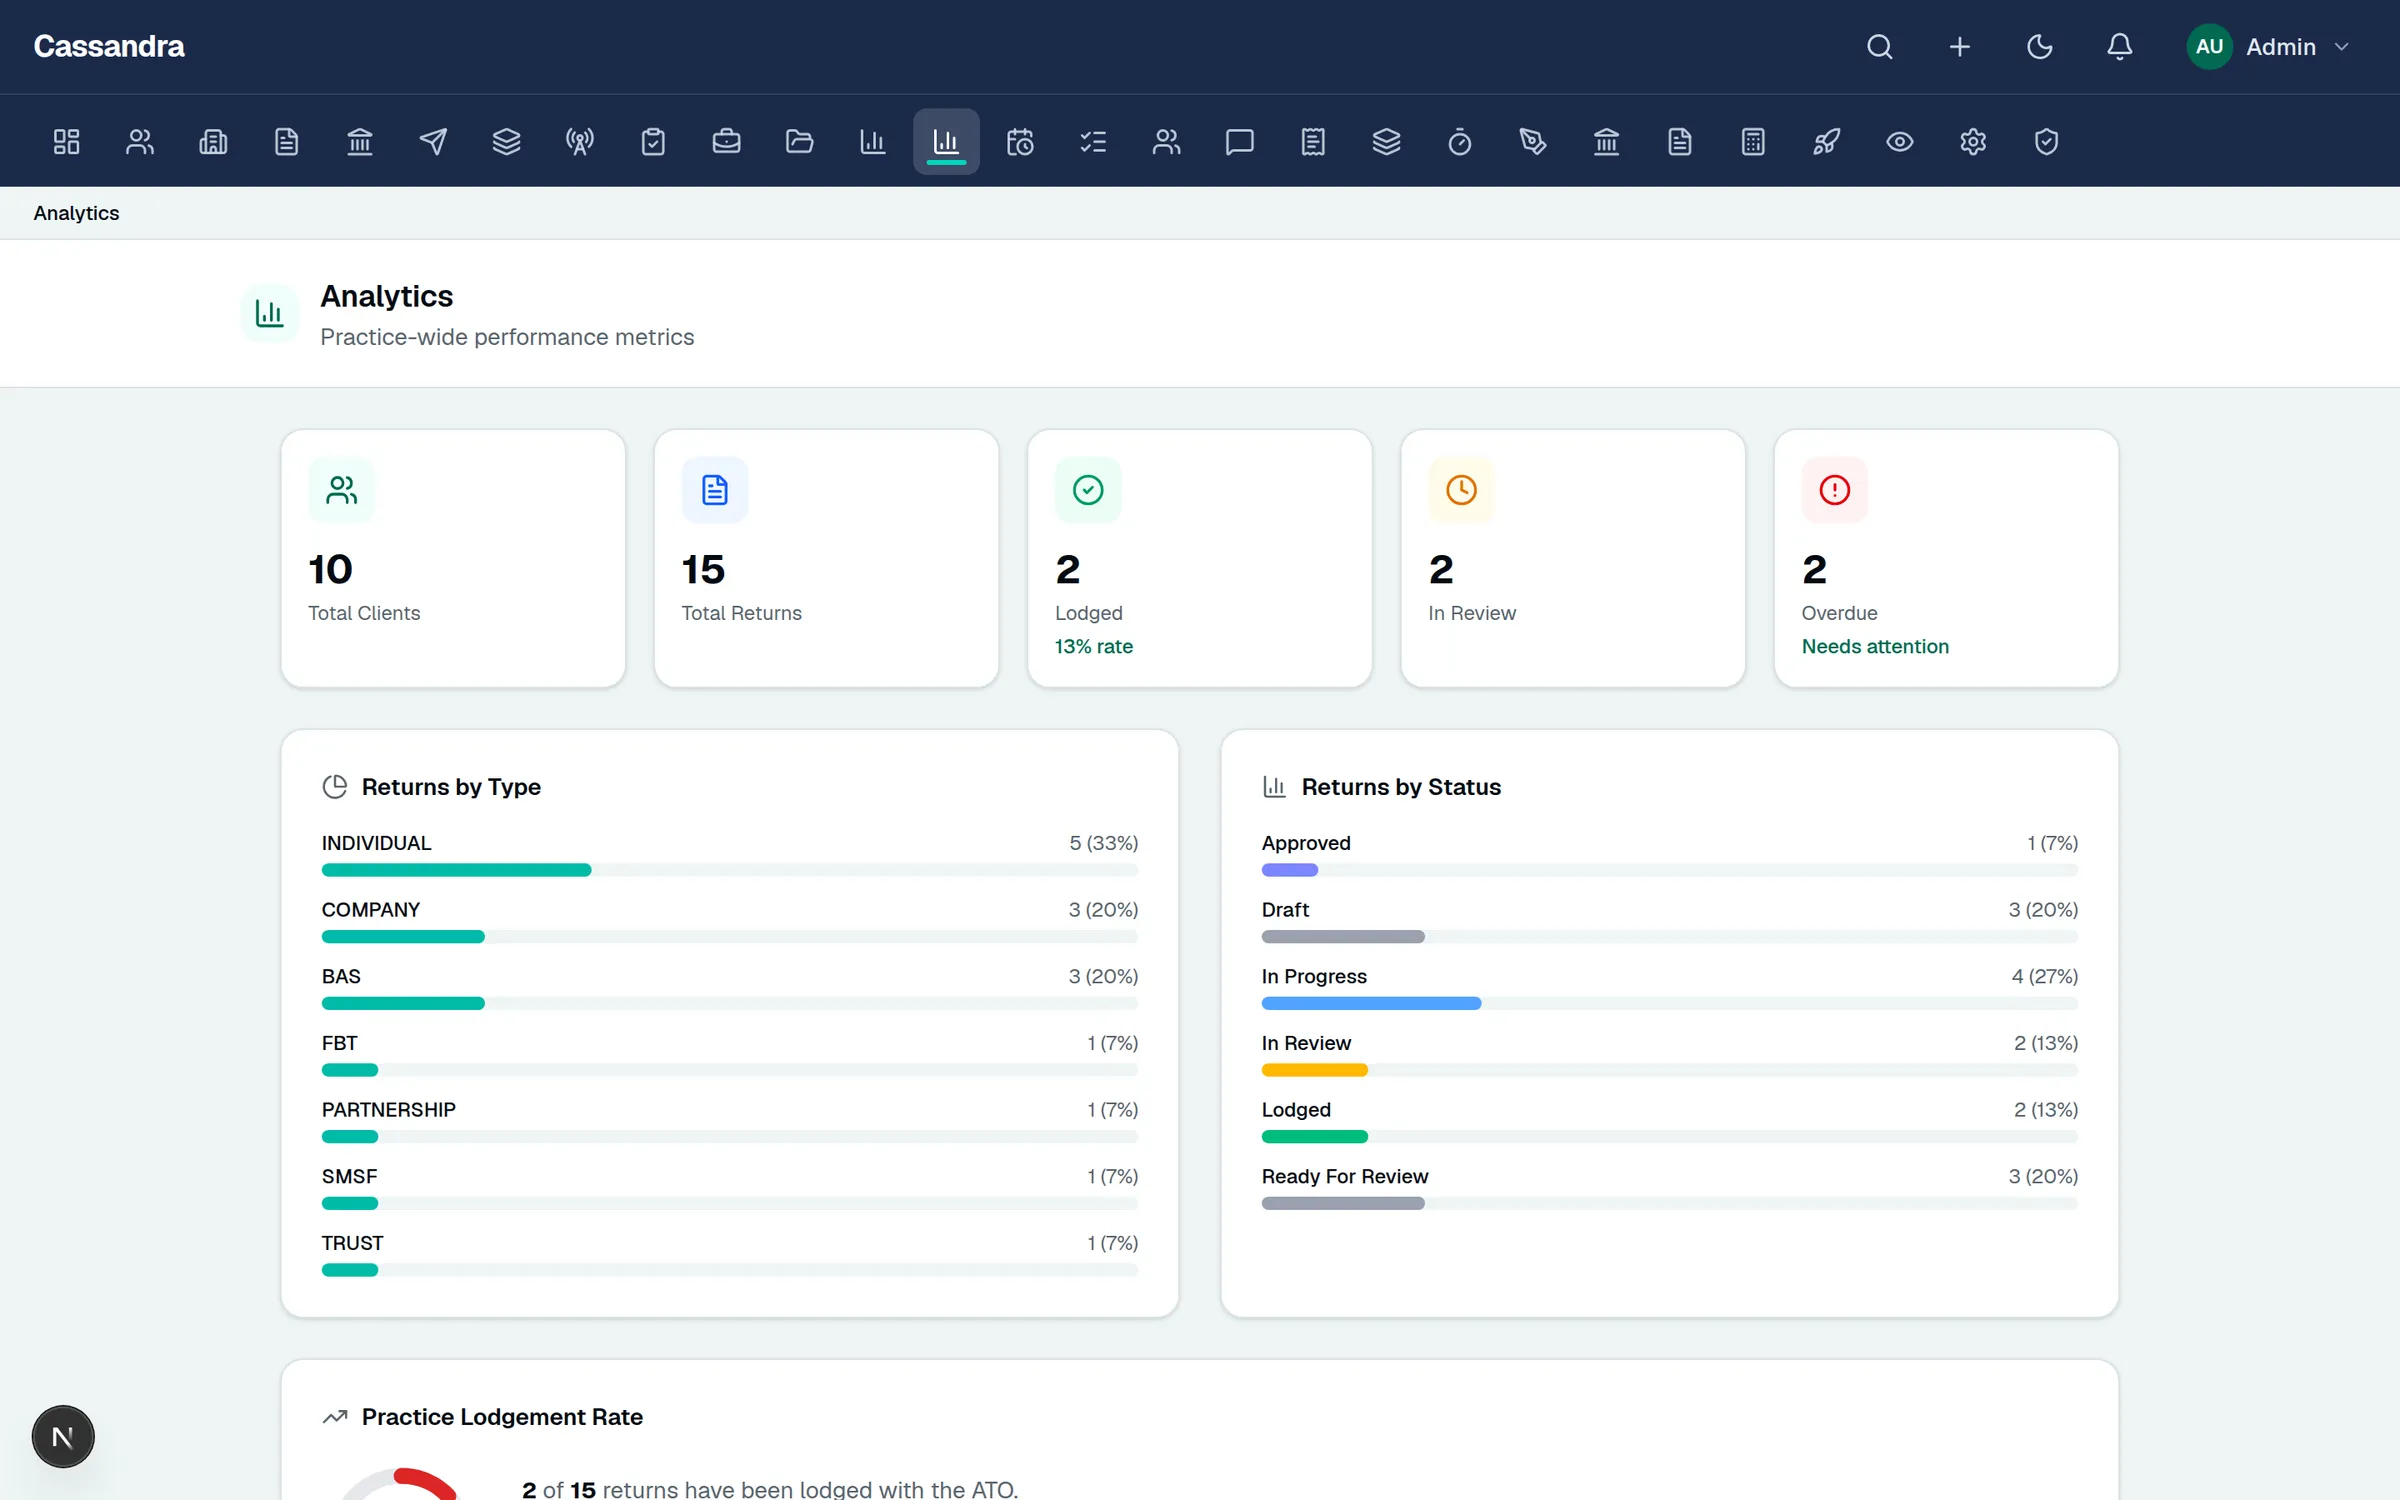Image resolution: width=2400 pixels, height=1500 pixels.
Task: Click the '5 (33%)' value
Action: coord(1104,843)
